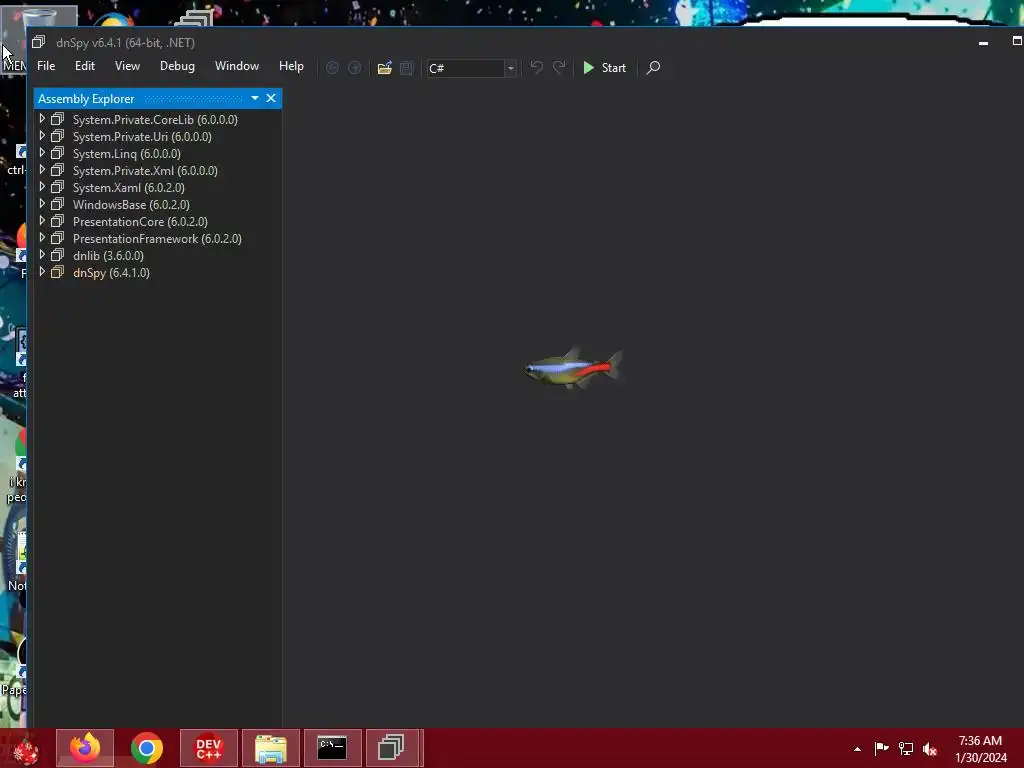Click the assembly icon beside dnlib
This screenshot has height=768, width=1024.
click(x=57, y=255)
